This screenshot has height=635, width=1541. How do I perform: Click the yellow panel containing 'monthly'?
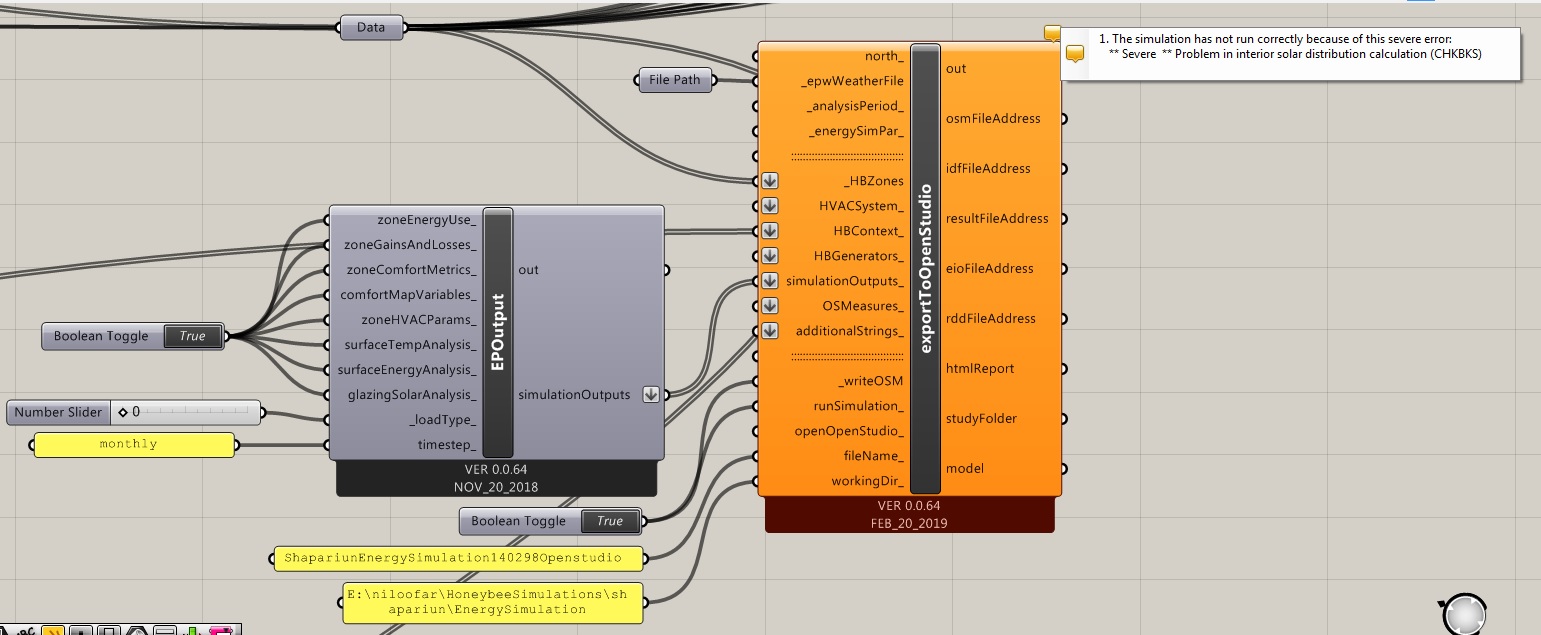(x=134, y=445)
